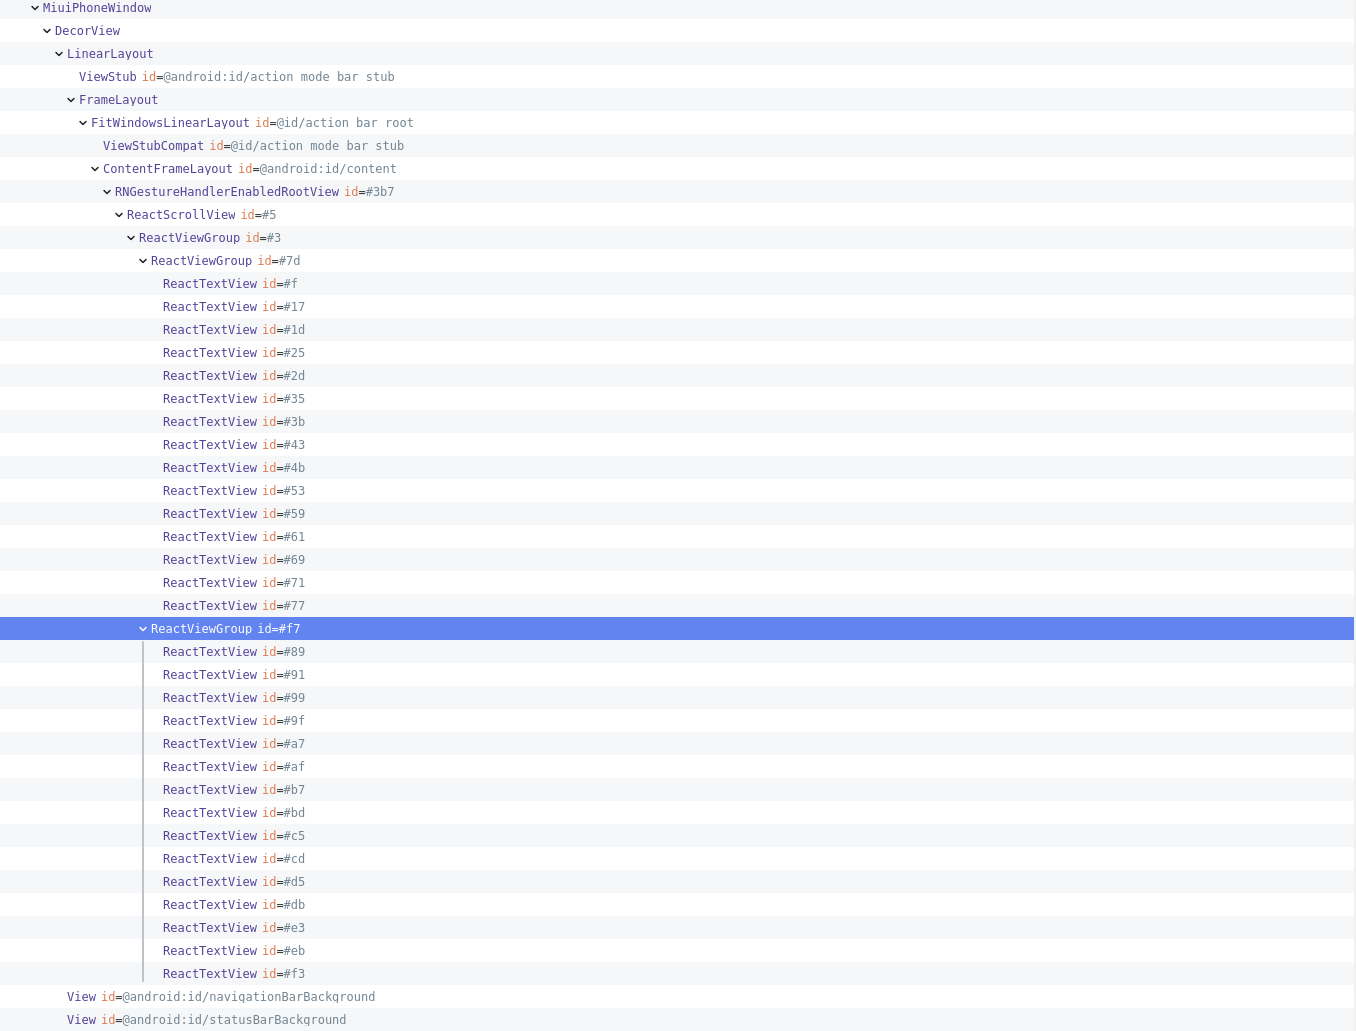The height and width of the screenshot is (1031, 1356).
Task: Select ReactTextView id=#59 row
Action: pyautogui.click(x=677, y=514)
